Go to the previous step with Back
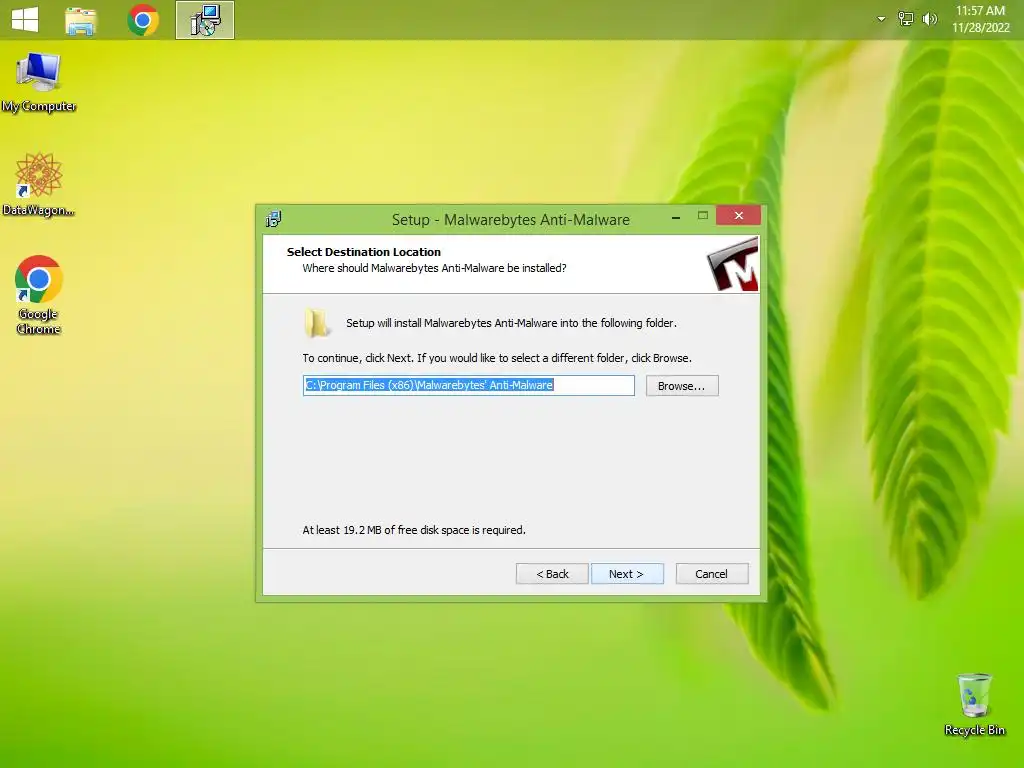 tap(552, 574)
